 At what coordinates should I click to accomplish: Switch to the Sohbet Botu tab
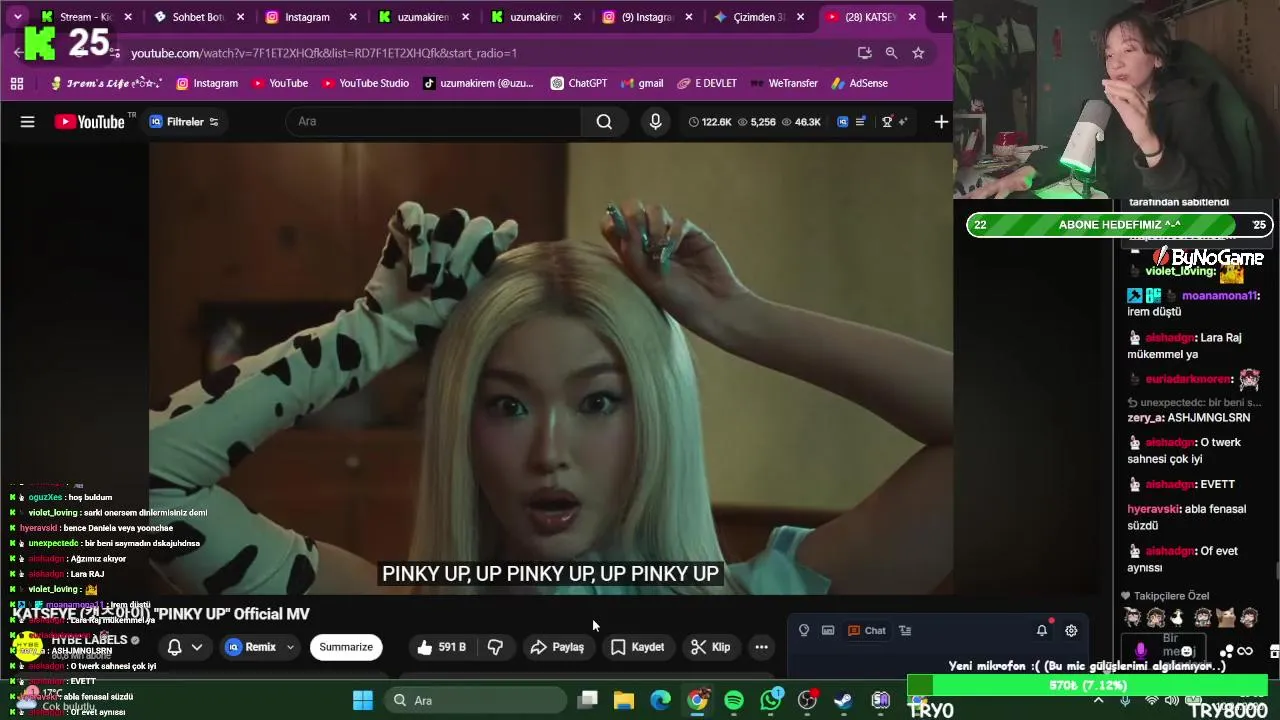(198, 17)
